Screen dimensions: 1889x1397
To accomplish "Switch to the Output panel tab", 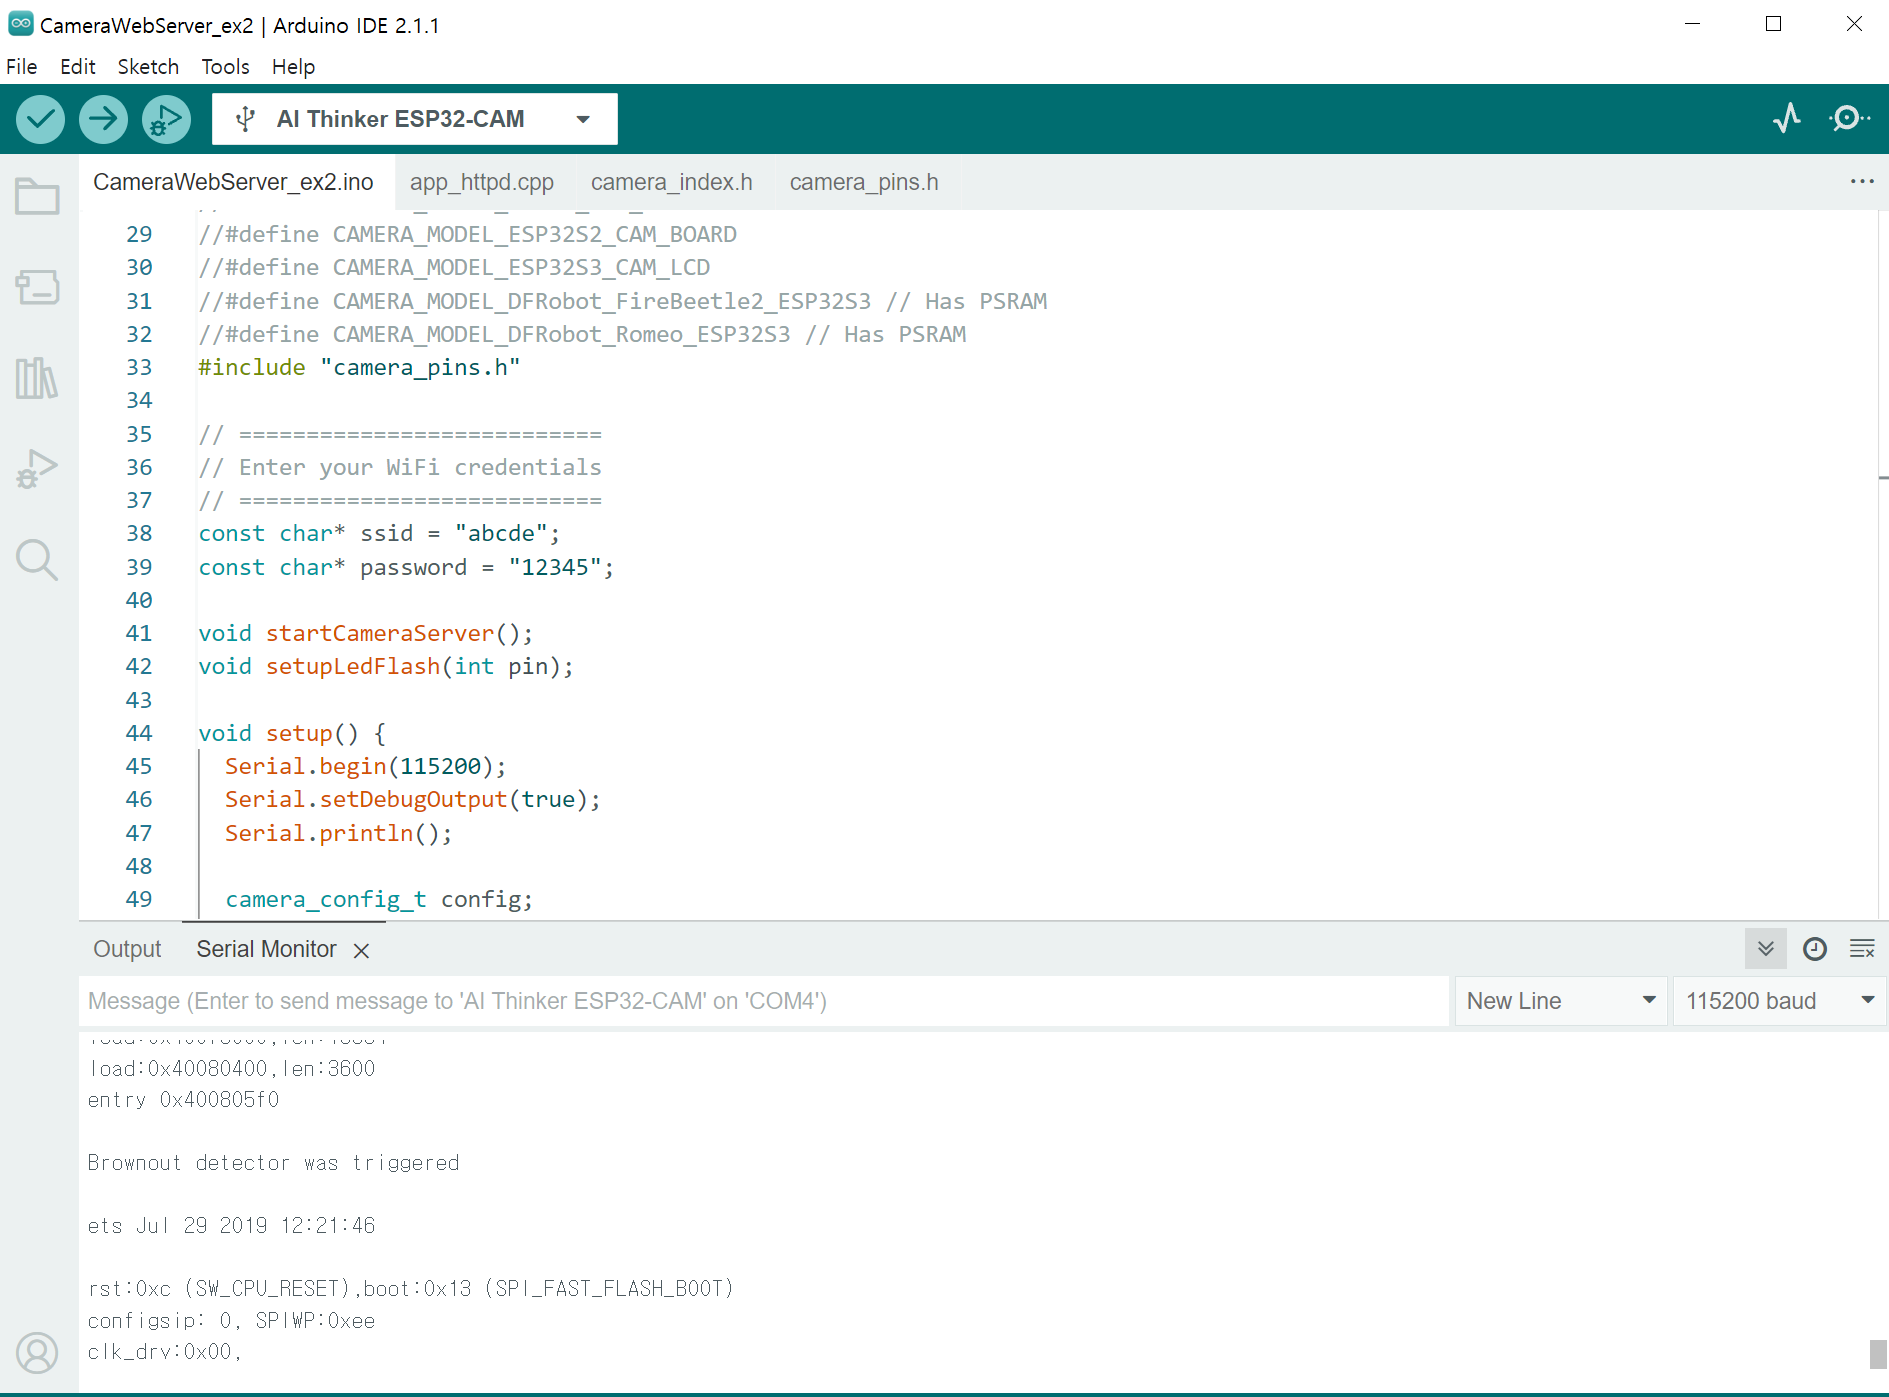I will pos(127,949).
